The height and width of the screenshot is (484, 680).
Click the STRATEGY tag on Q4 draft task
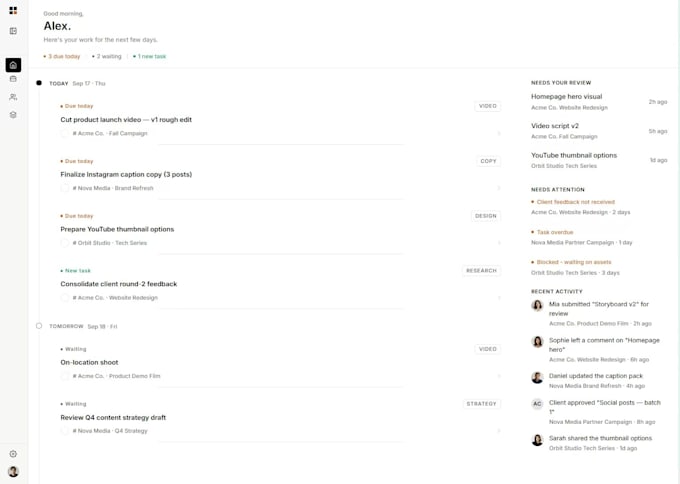coord(481,404)
